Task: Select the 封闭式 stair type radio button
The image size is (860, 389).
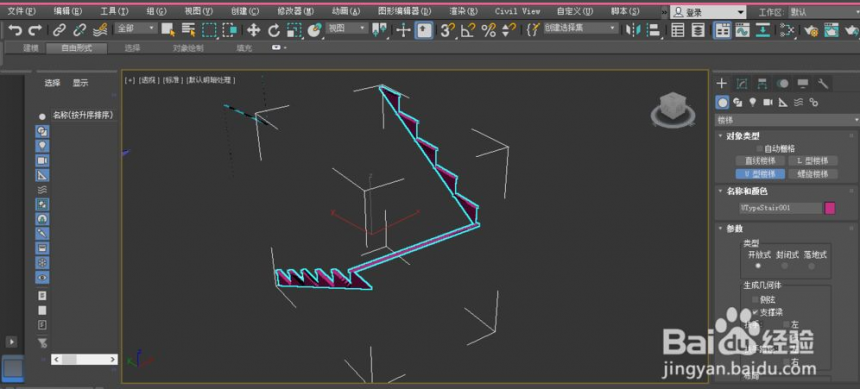Action: [x=785, y=266]
